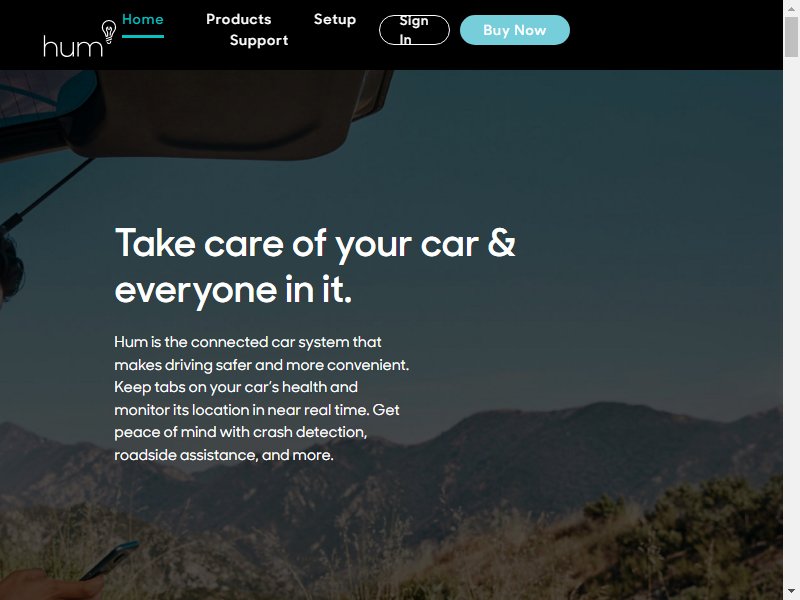Click the Sign In outlined button
The image size is (800, 600).
414,30
